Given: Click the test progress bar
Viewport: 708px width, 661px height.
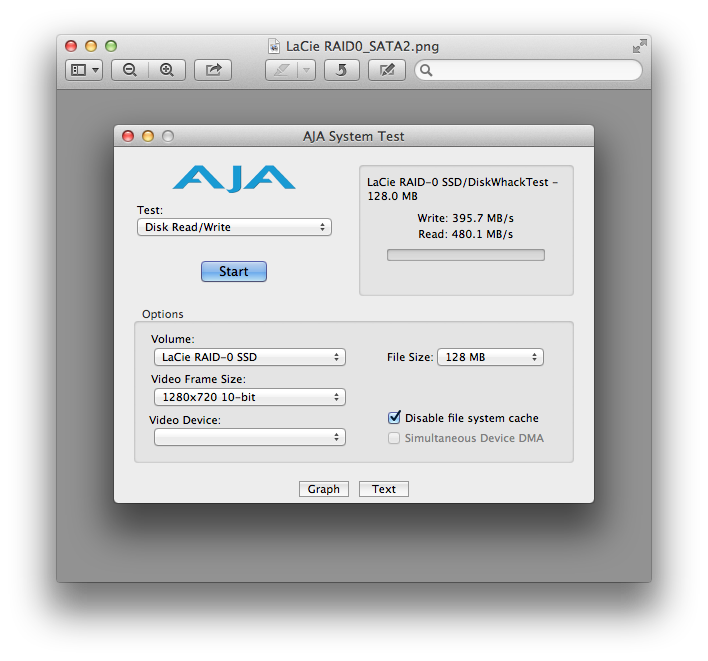Looking at the screenshot, I should click(466, 255).
